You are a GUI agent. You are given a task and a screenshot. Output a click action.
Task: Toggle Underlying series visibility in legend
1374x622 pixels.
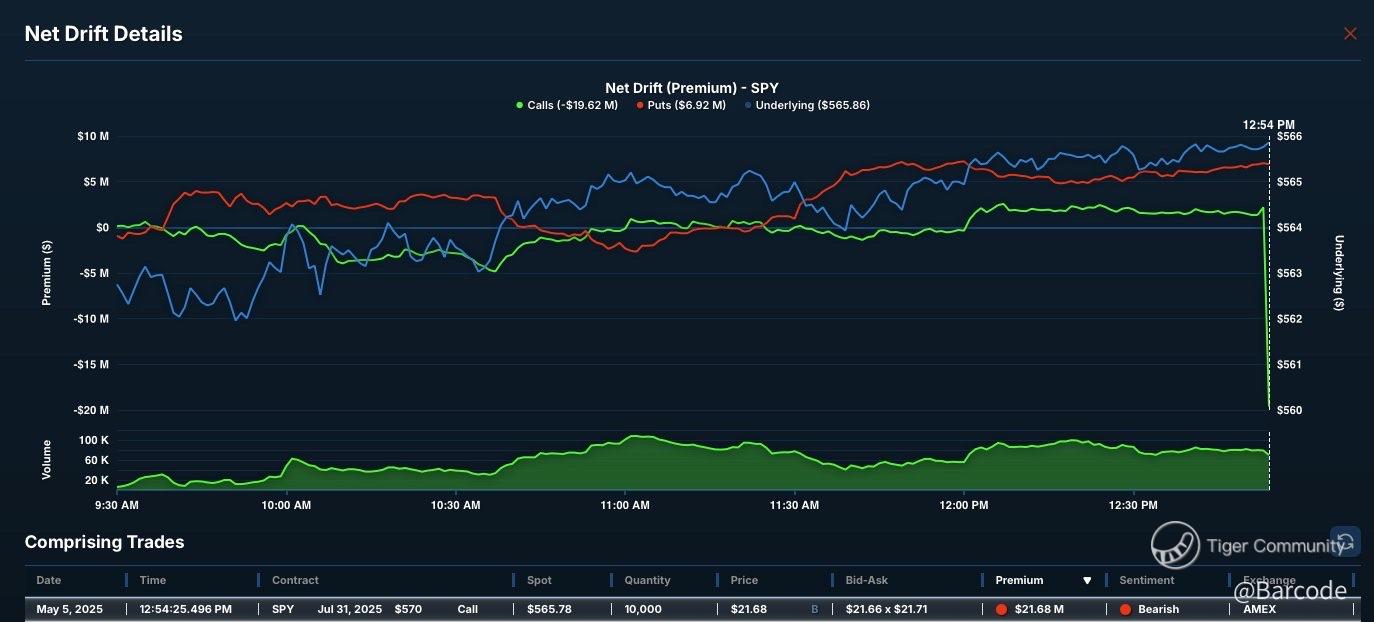[x=812, y=105]
